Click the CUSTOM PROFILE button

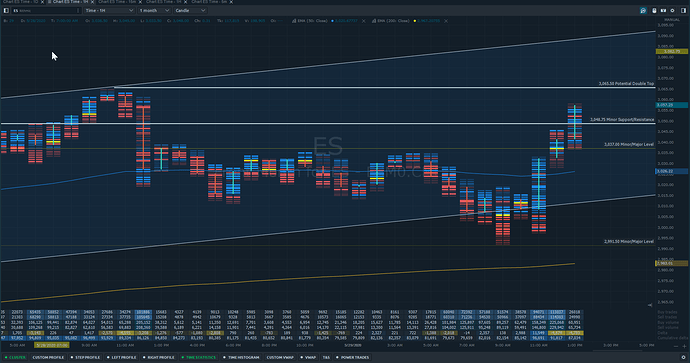48,357
